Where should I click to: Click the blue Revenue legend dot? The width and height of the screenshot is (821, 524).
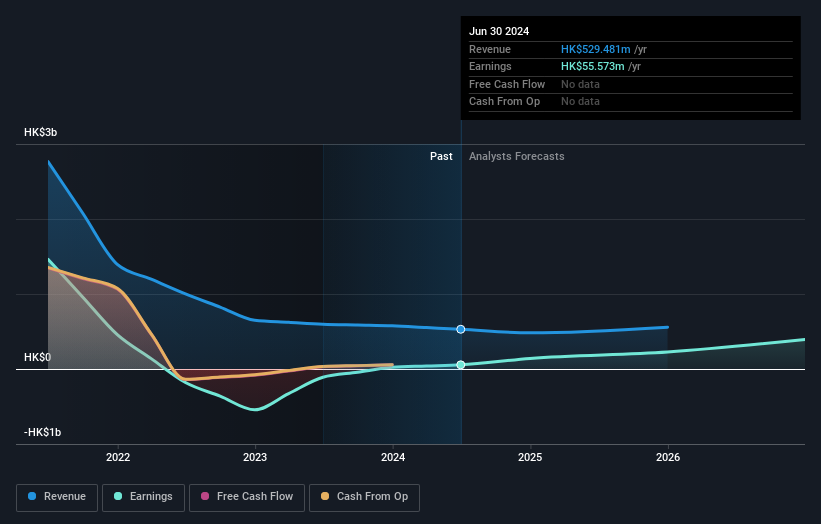click(32, 496)
